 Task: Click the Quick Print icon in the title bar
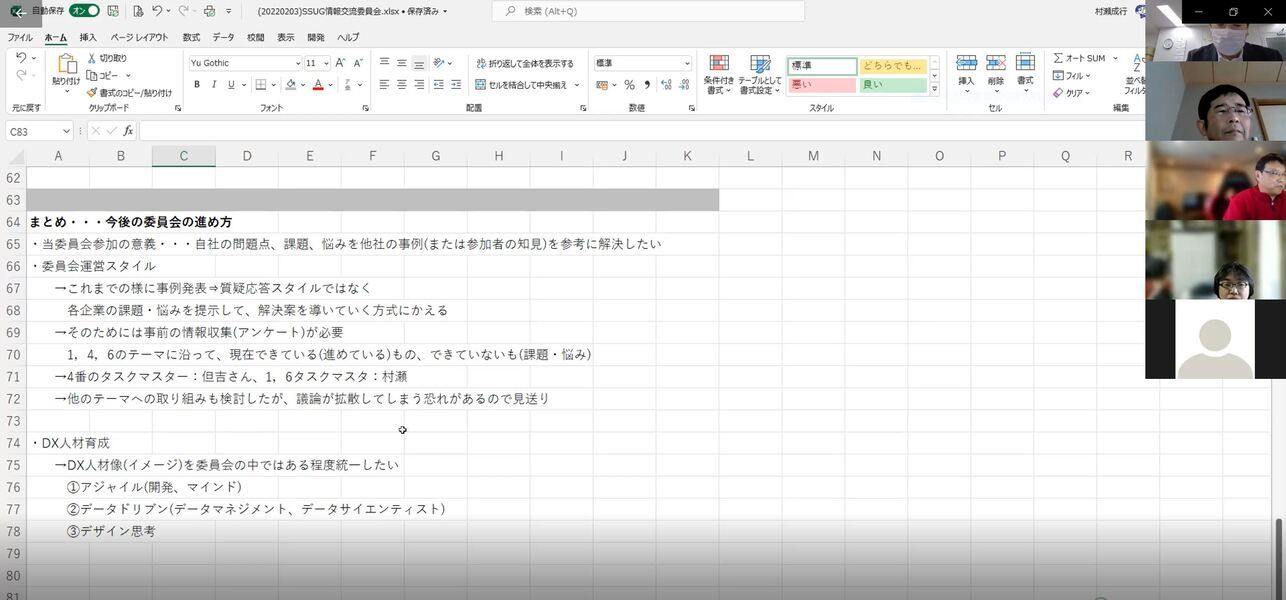(x=209, y=11)
